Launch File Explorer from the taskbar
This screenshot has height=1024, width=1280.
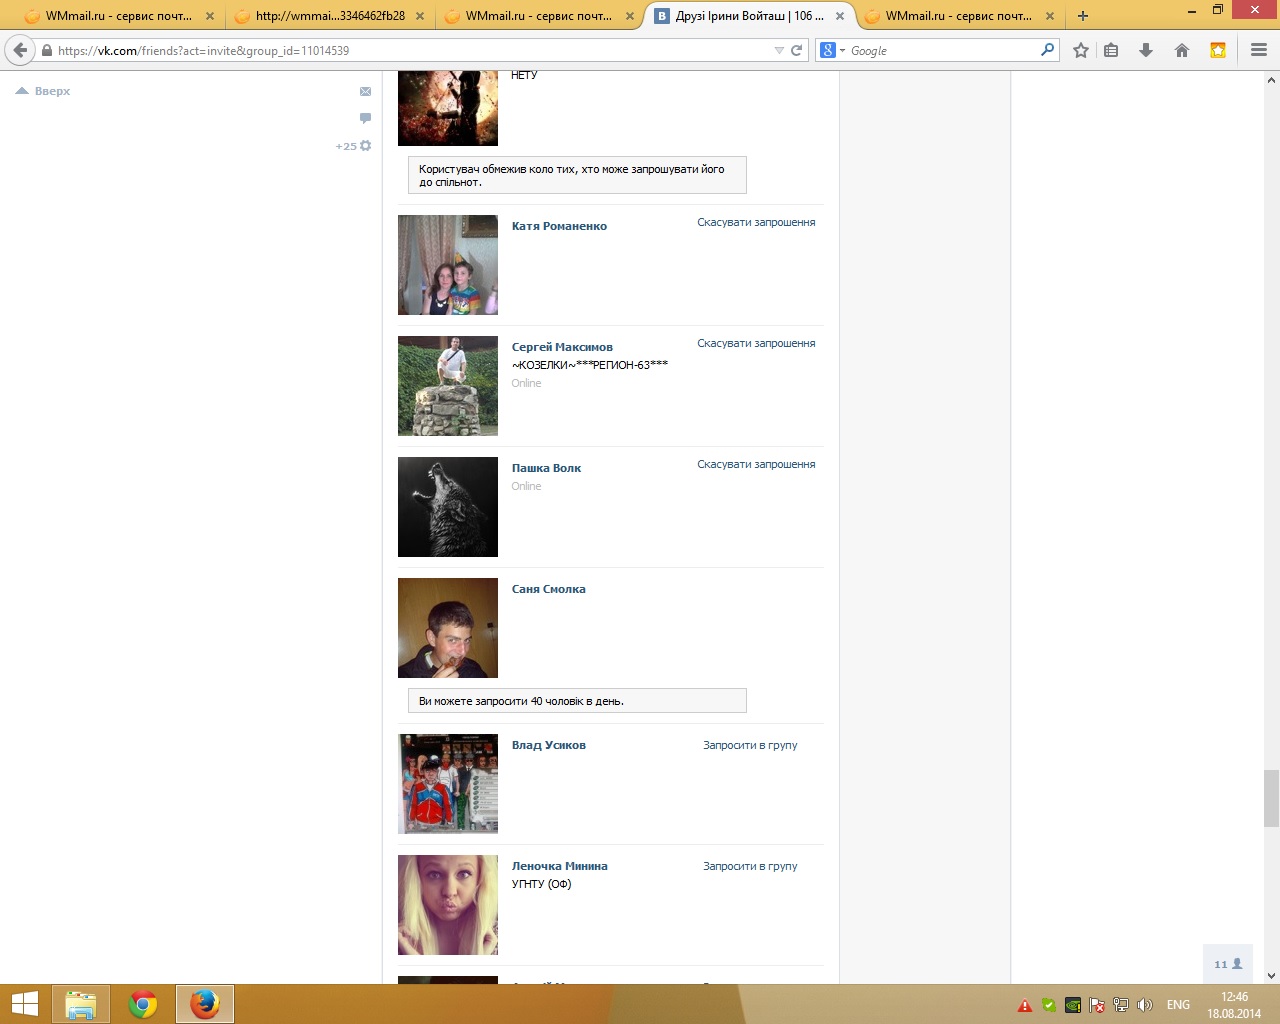(81, 1004)
